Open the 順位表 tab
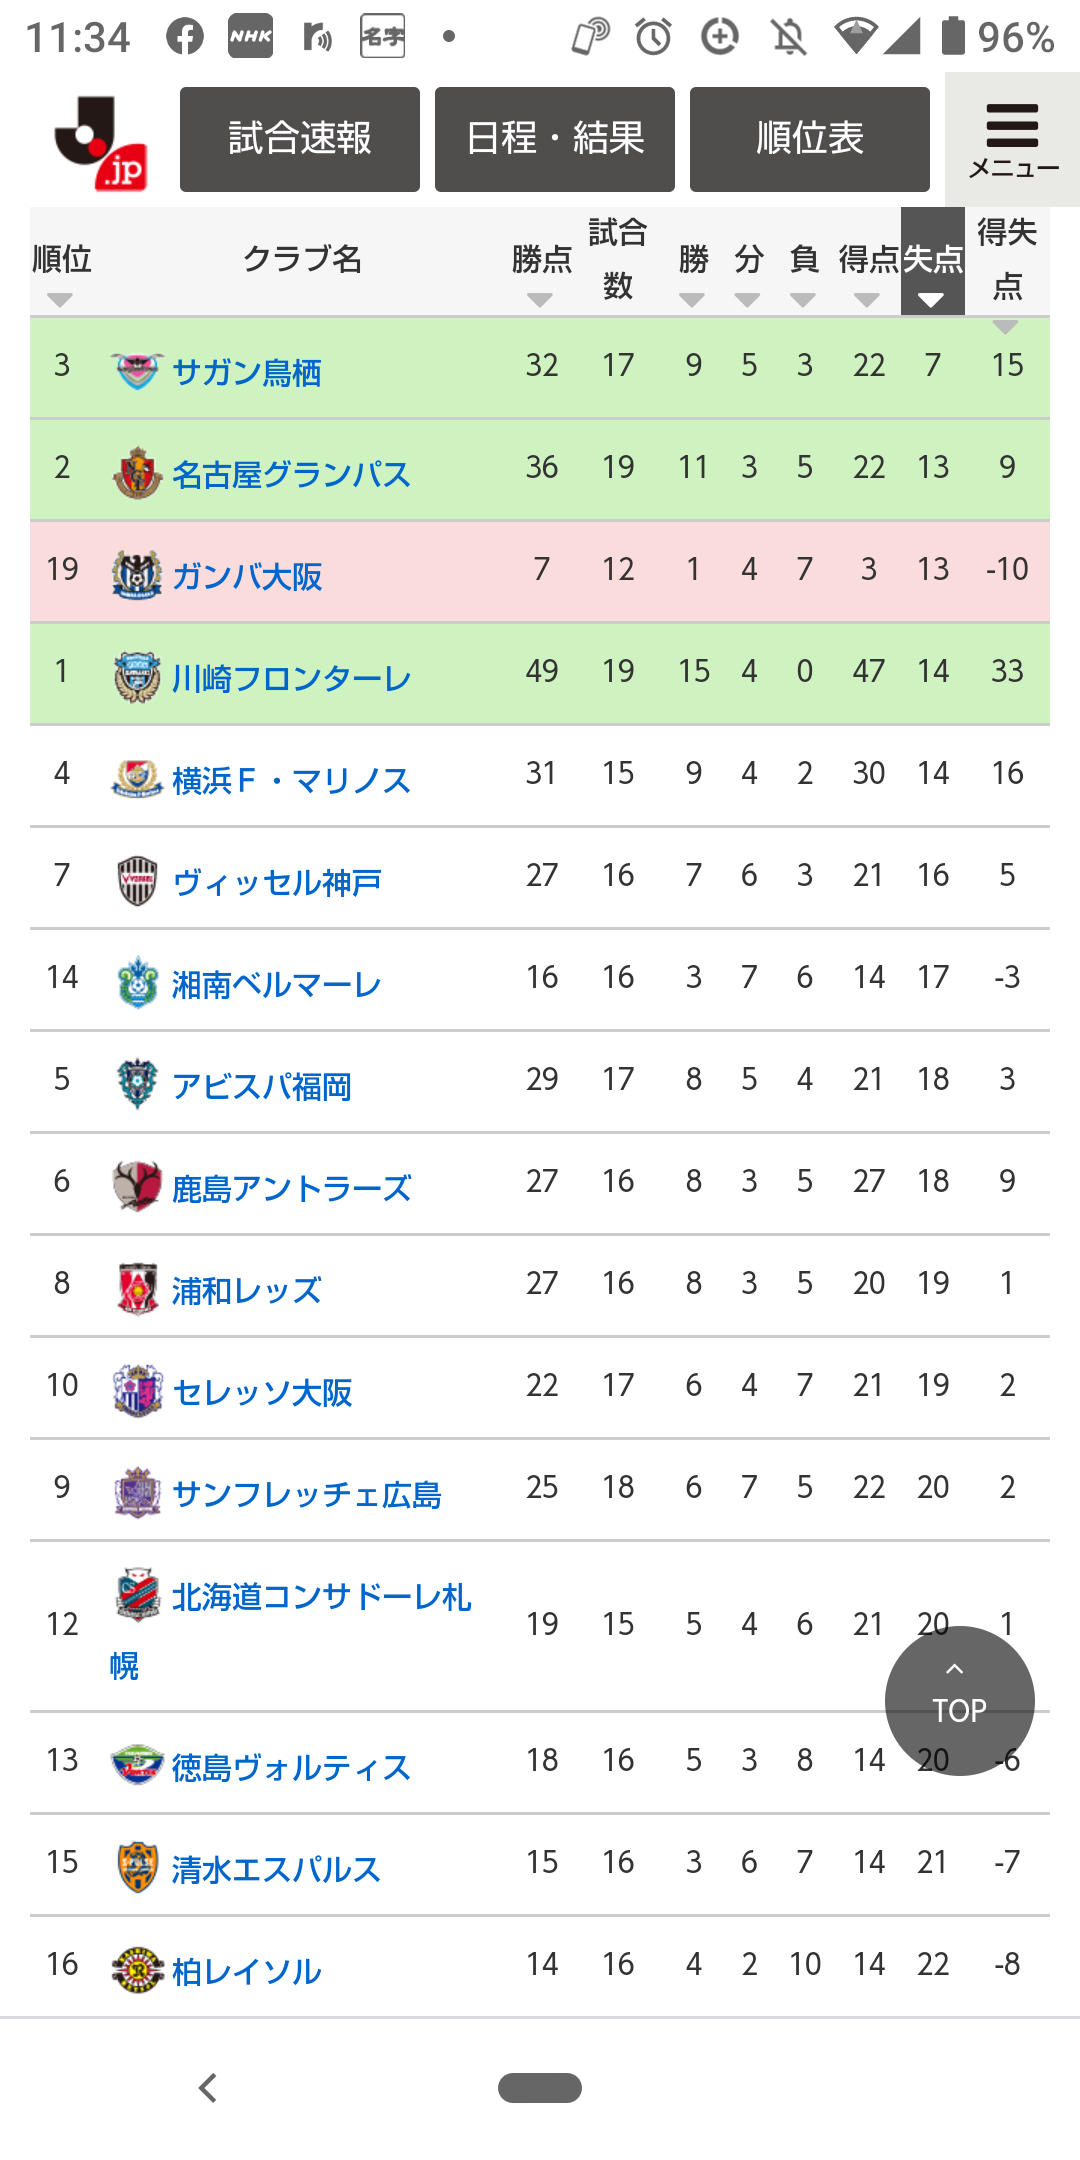 pyautogui.click(x=810, y=139)
